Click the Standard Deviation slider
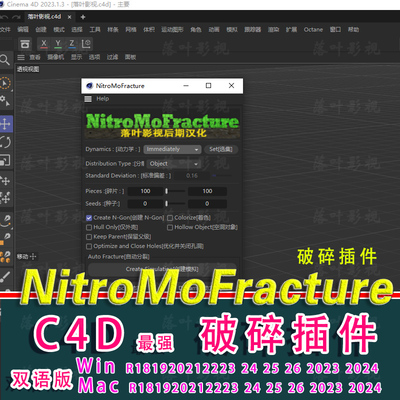This screenshot has width=400, height=400. point(221,175)
